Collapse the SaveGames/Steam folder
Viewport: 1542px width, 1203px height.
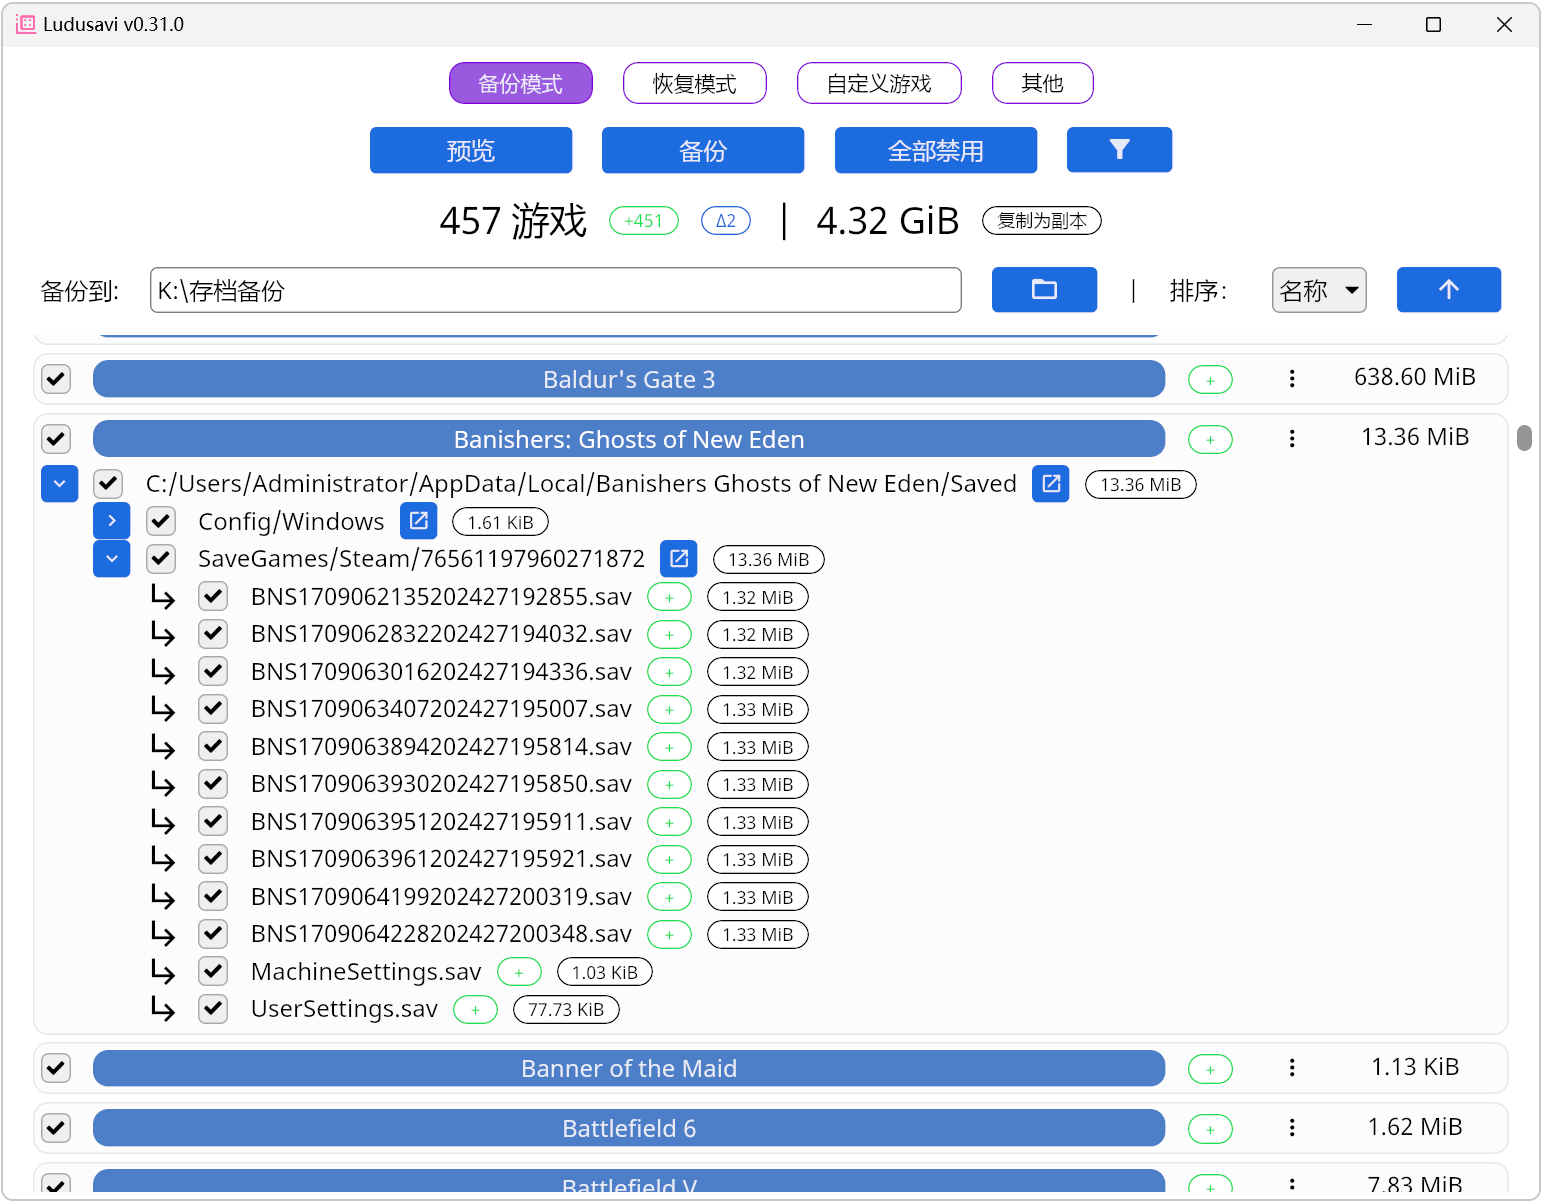click(112, 559)
